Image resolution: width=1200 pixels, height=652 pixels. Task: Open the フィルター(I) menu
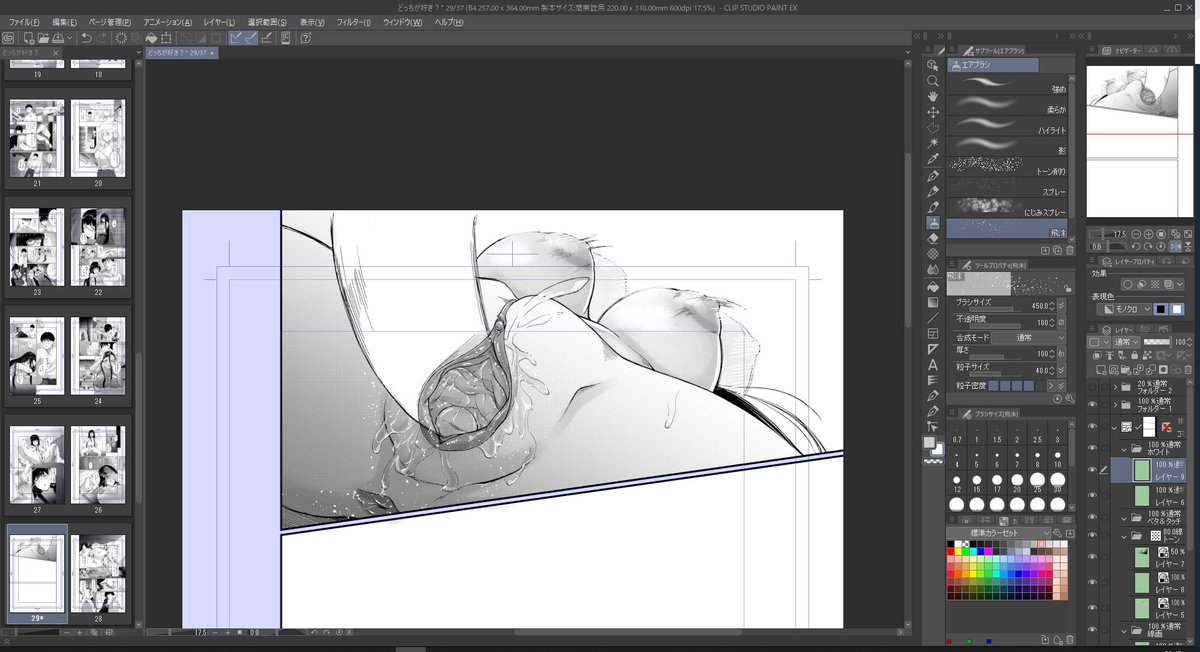coord(353,22)
